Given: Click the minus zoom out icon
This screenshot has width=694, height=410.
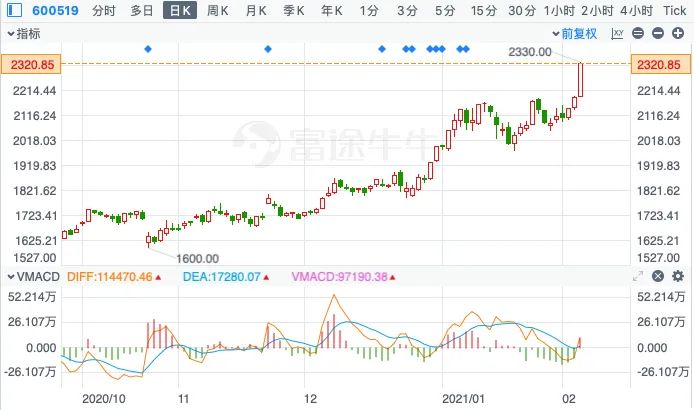Looking at the screenshot, I should pyautogui.click(x=658, y=33).
